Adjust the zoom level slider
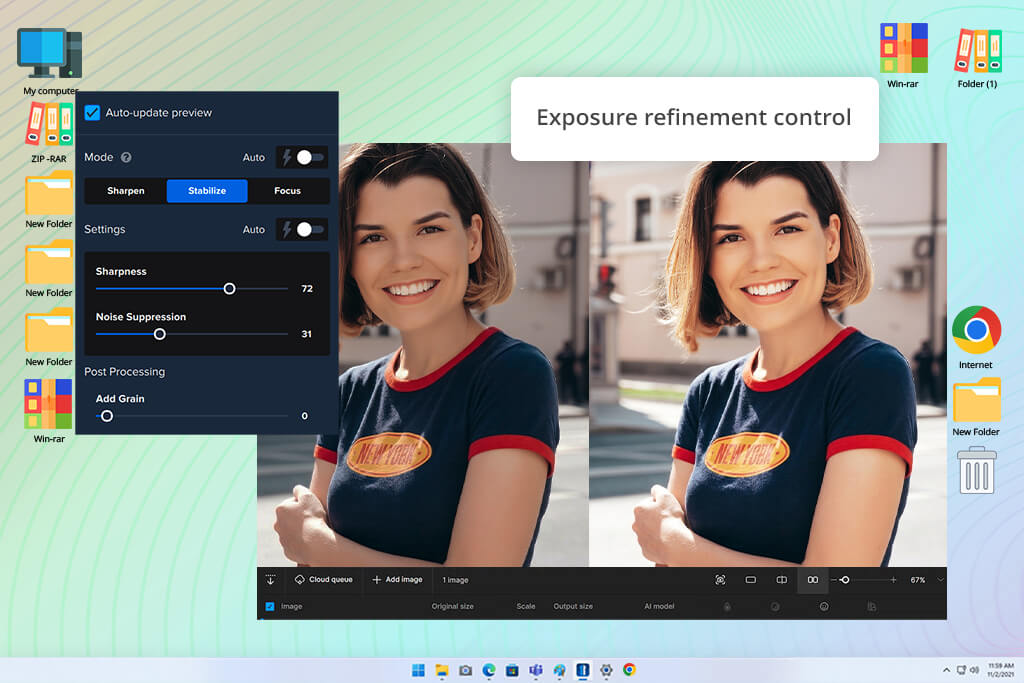 click(844, 580)
